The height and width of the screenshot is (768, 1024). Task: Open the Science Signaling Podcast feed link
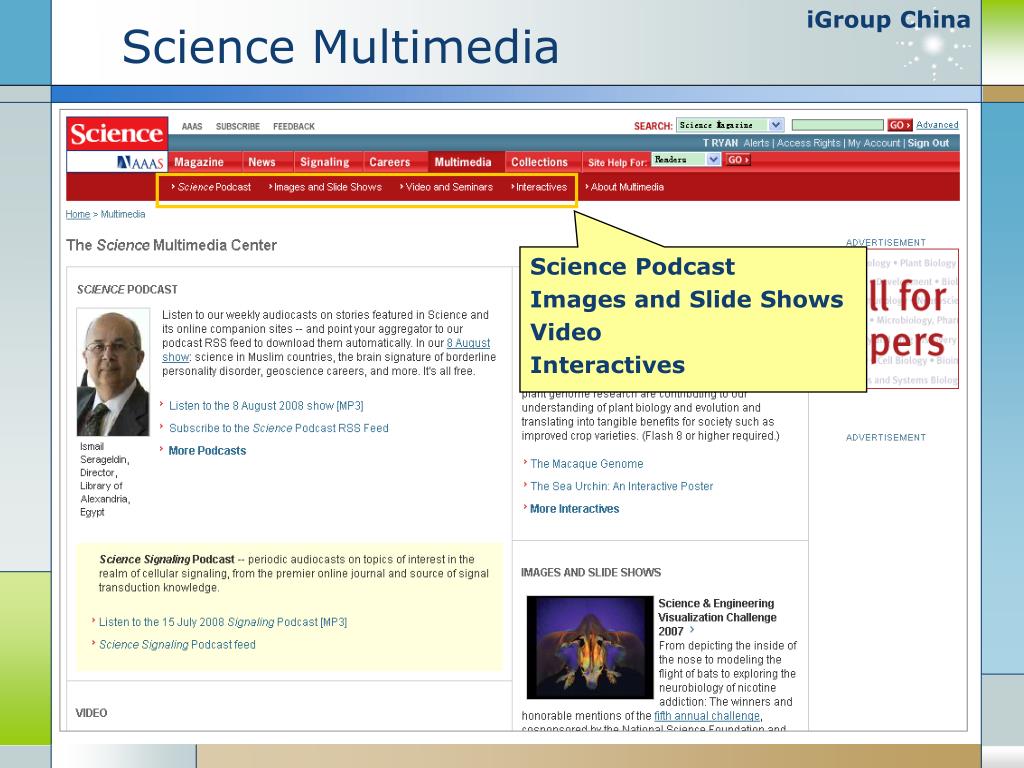pos(177,645)
